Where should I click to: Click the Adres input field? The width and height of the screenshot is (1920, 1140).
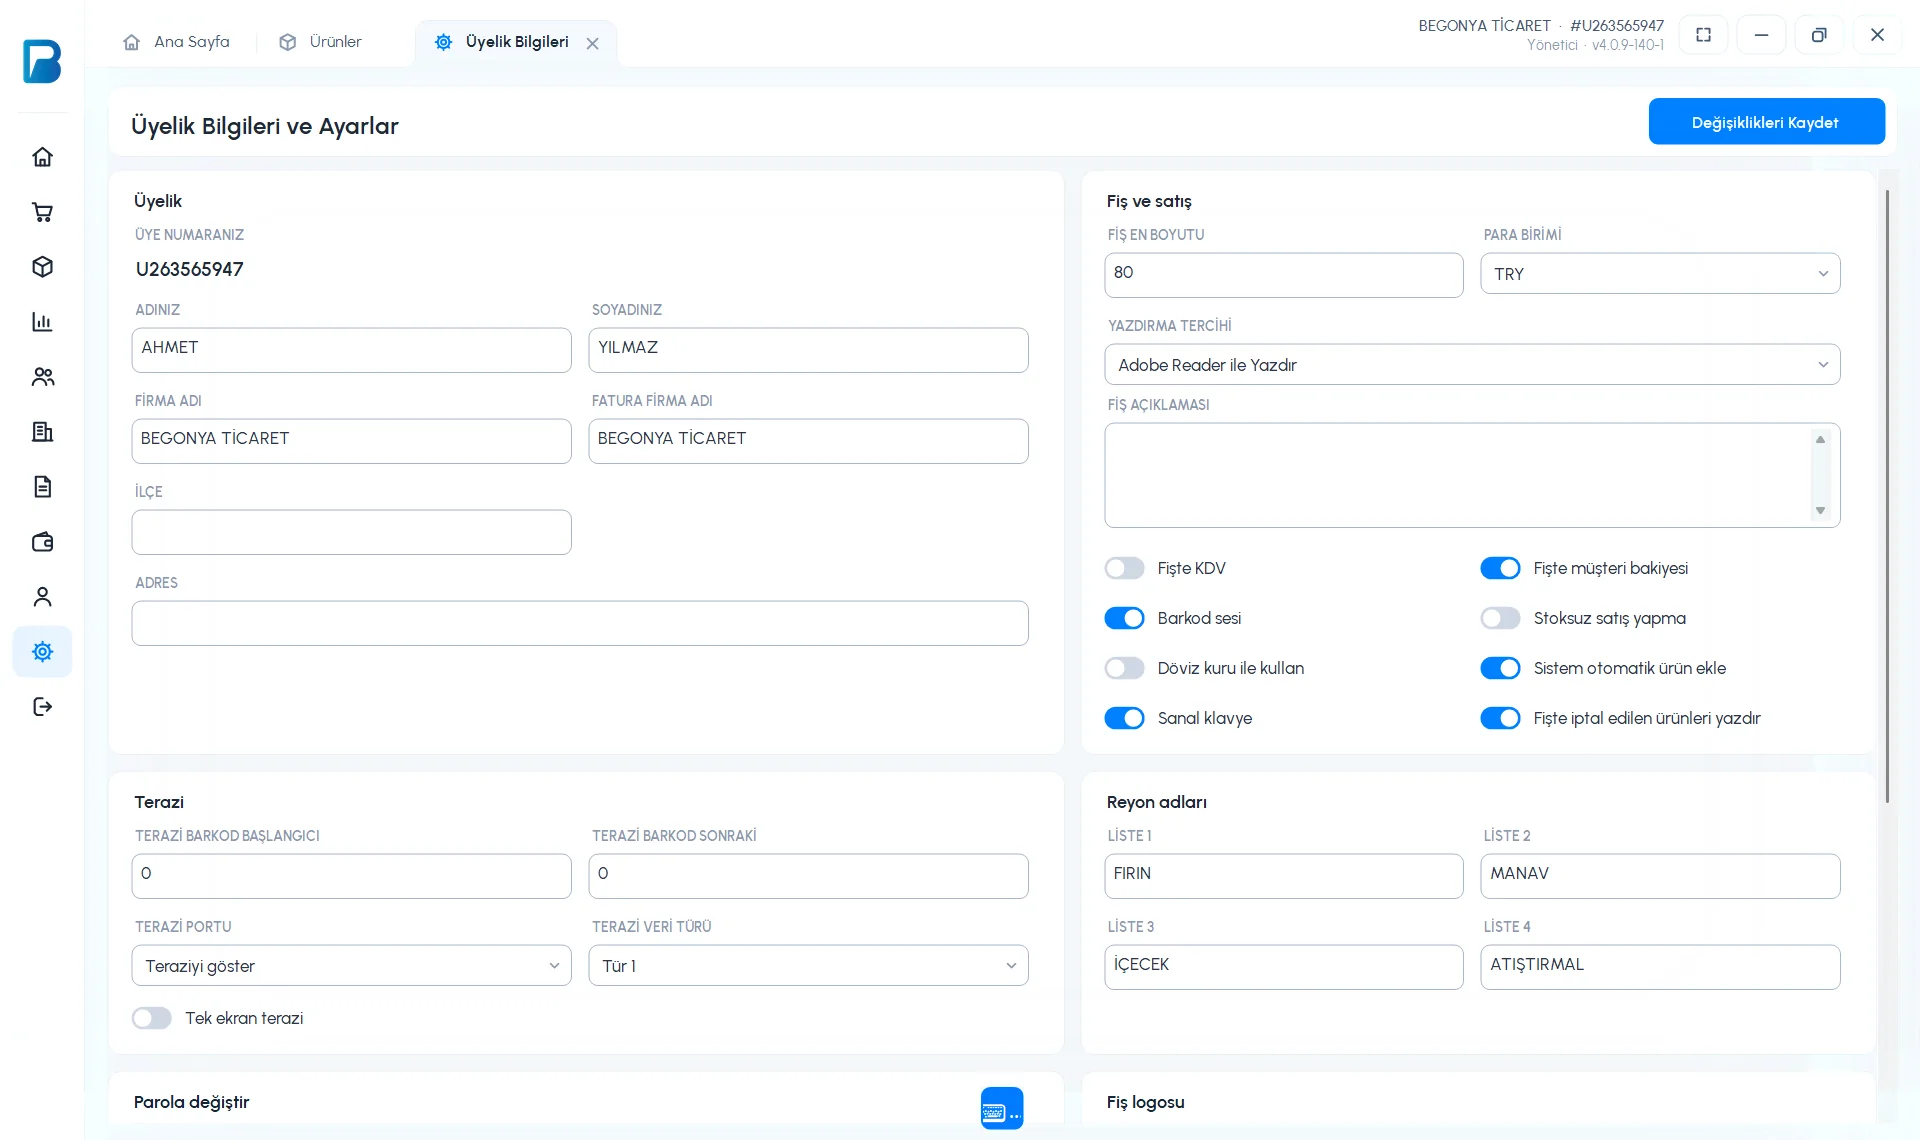[x=580, y=624]
